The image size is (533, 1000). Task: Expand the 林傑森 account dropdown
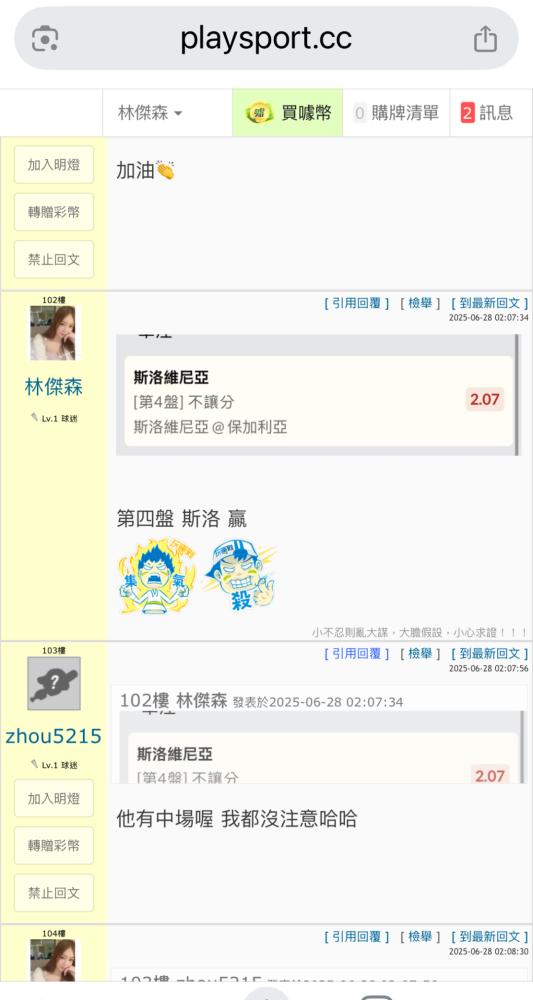(x=150, y=113)
